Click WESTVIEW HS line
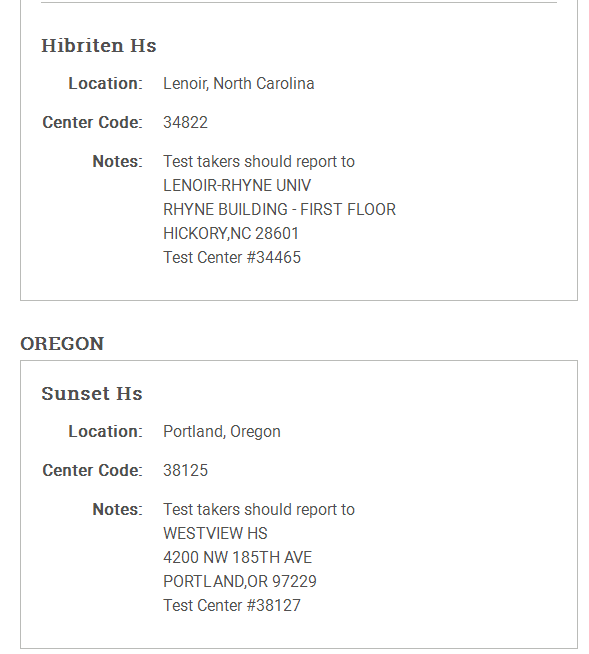Screen dimensions: 589x654 (x=215, y=533)
